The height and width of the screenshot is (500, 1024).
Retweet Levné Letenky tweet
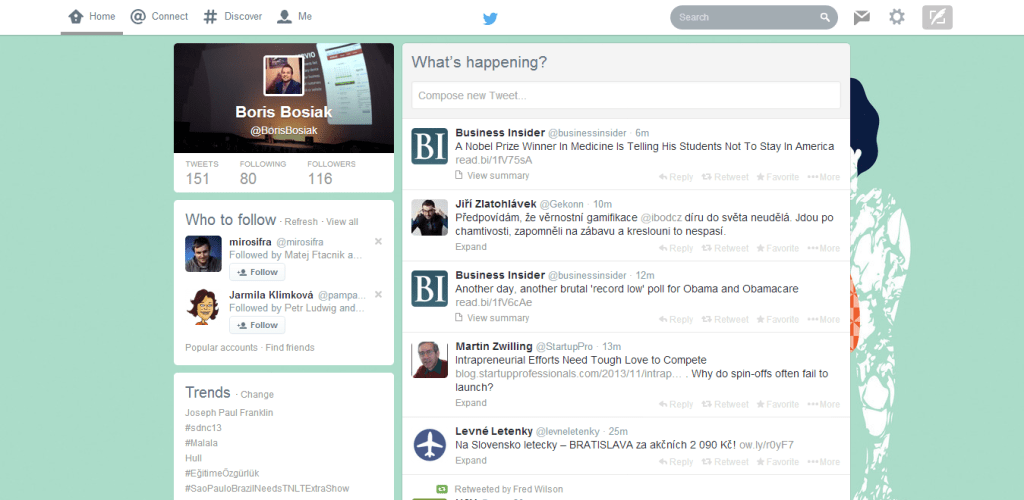pos(725,461)
